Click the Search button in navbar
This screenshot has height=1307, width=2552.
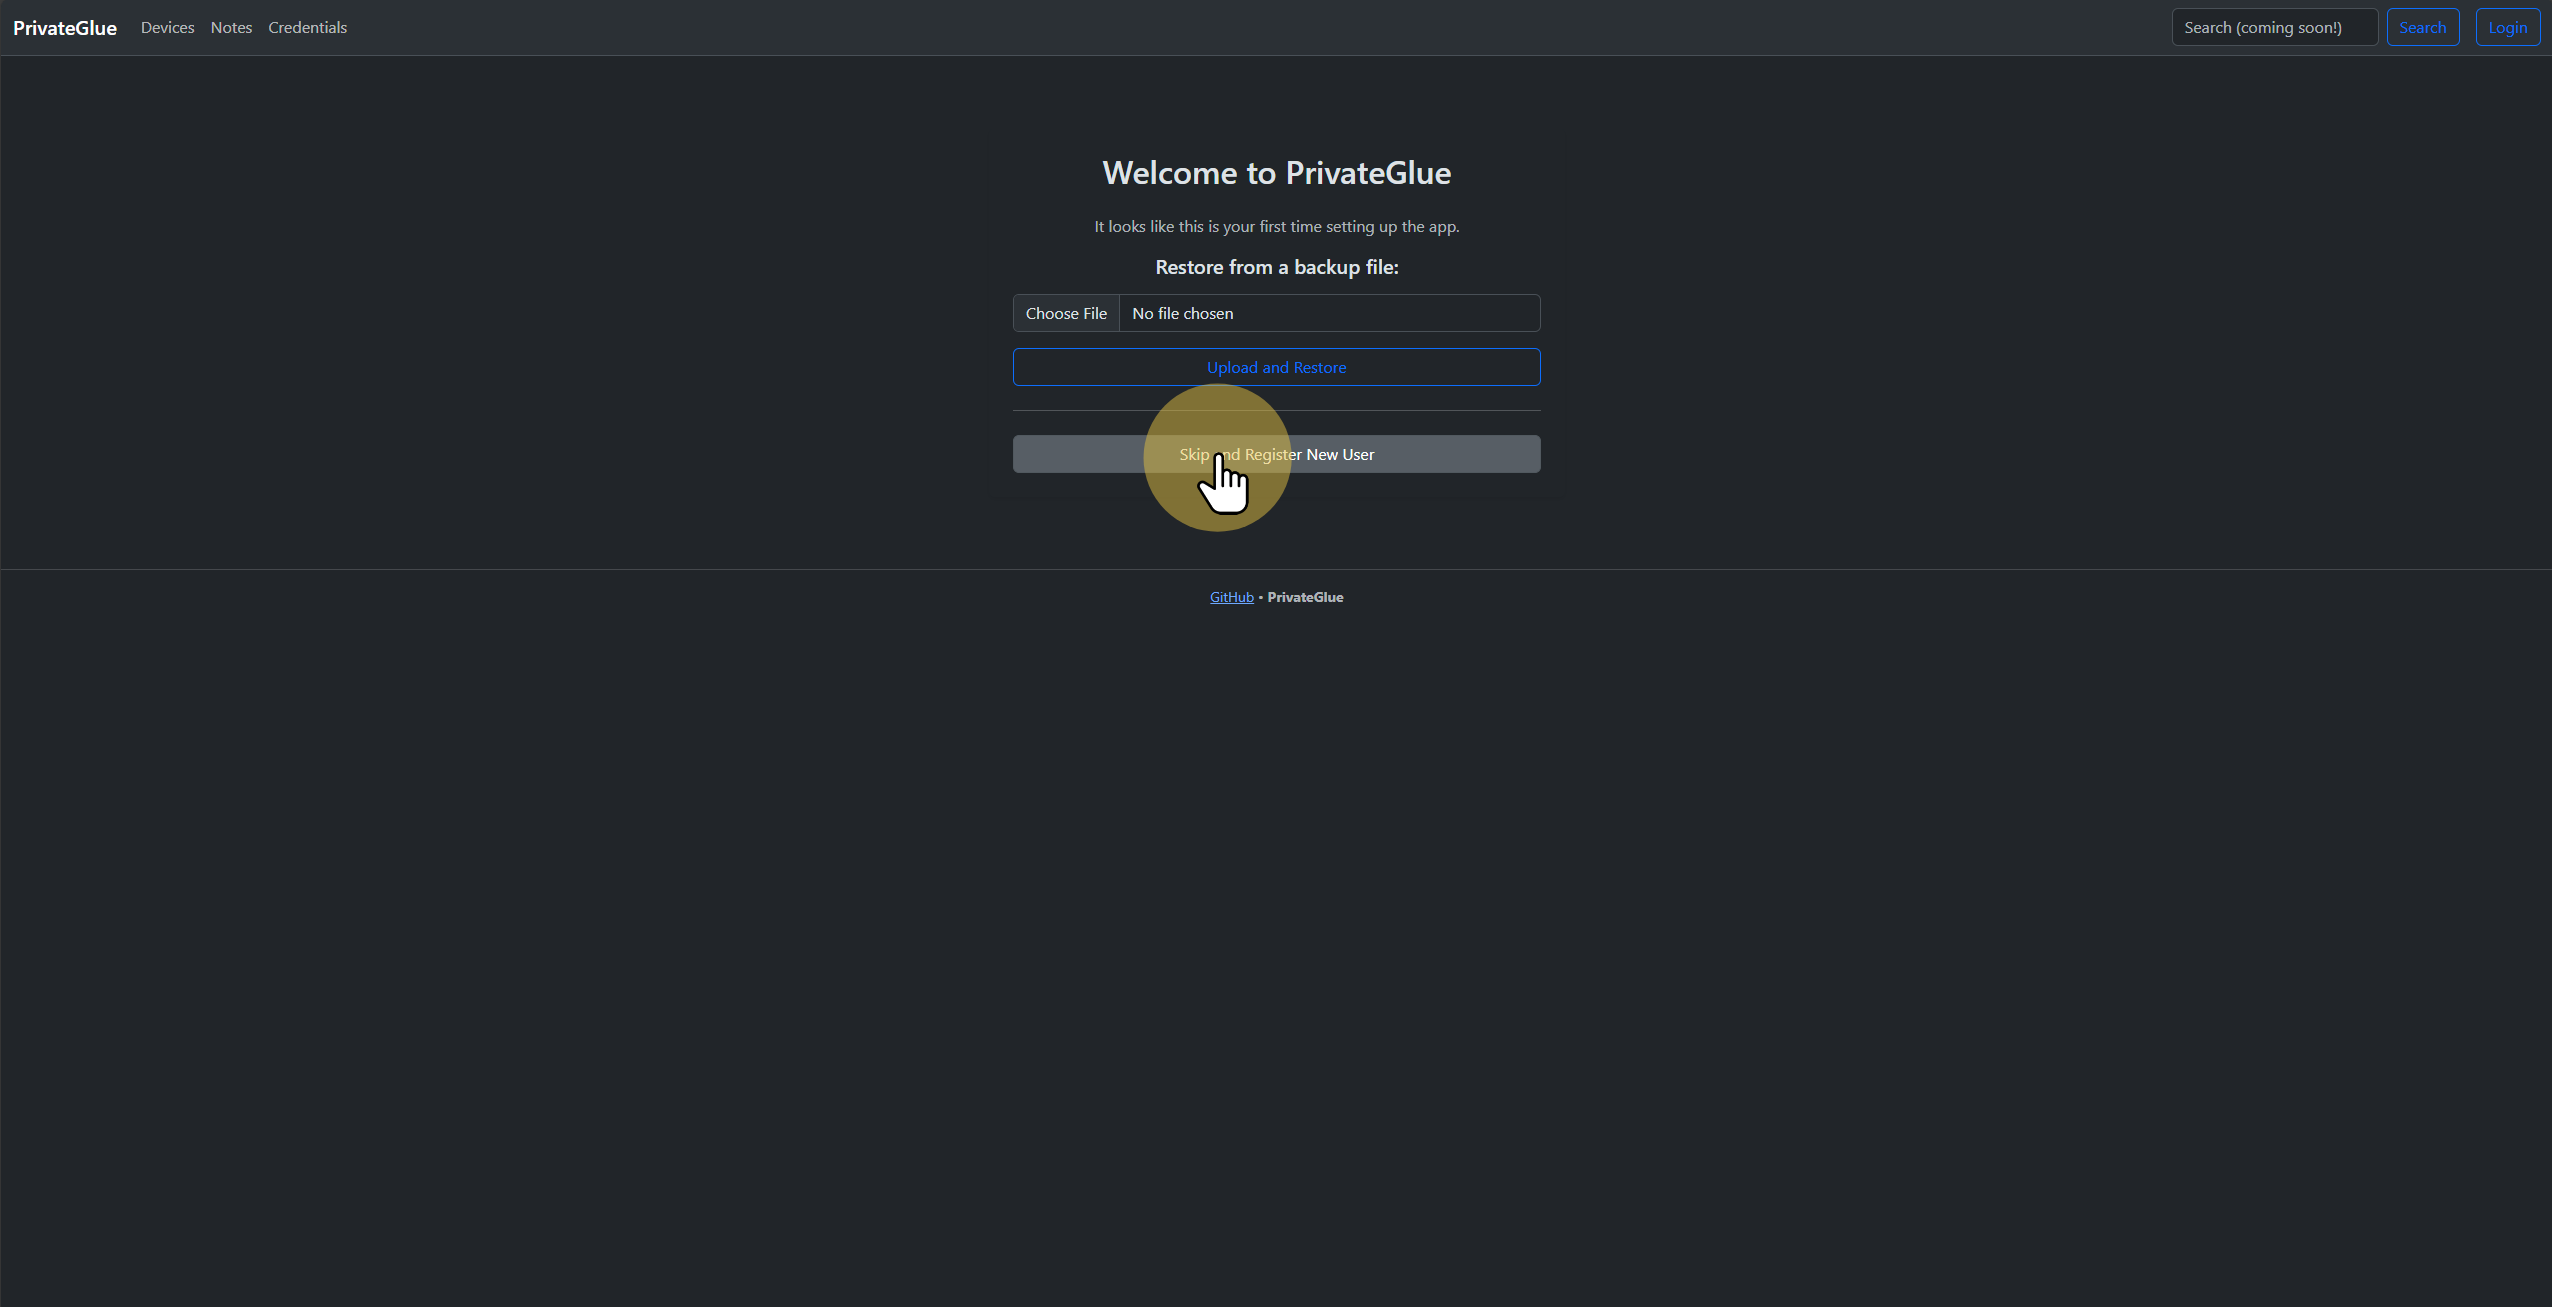point(2422,28)
